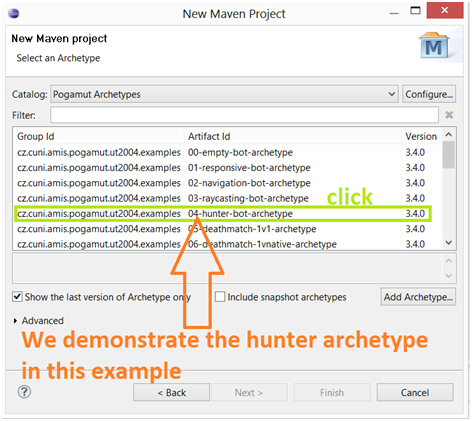The height and width of the screenshot is (421, 472).
Task: Click the description box down arrow
Action: [449, 276]
